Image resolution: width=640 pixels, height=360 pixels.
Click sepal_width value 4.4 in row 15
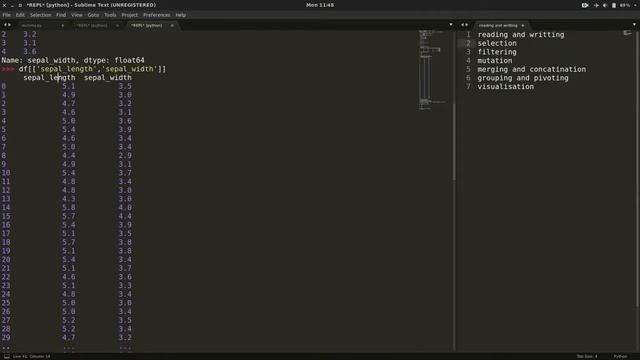pos(125,216)
